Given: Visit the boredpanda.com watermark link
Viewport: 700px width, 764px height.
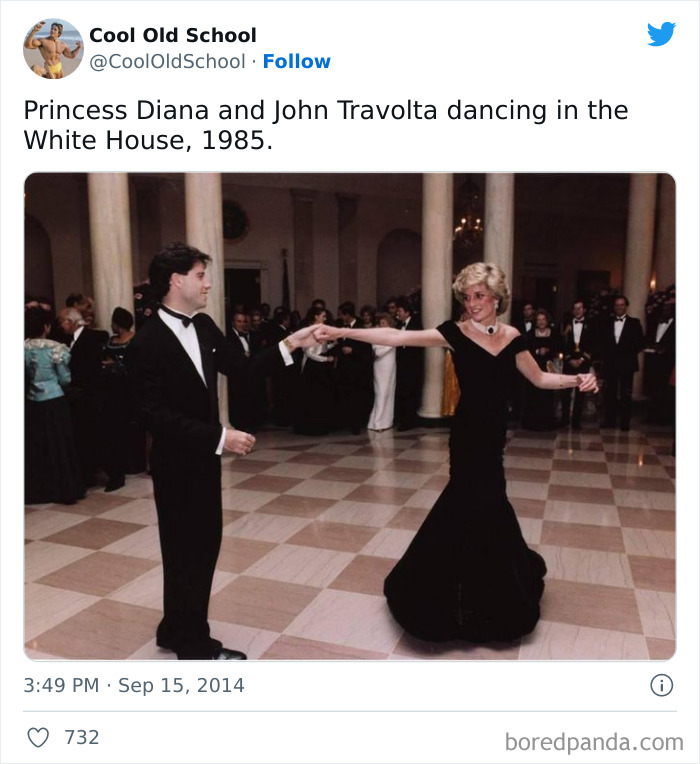Looking at the screenshot, I should click(593, 741).
